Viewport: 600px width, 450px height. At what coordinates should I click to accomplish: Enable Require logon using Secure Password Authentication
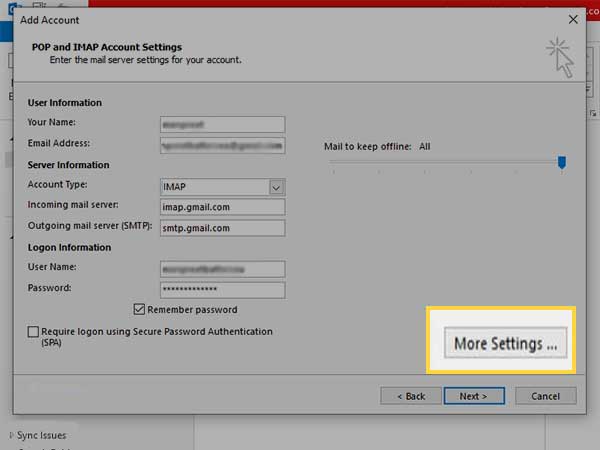[33, 331]
